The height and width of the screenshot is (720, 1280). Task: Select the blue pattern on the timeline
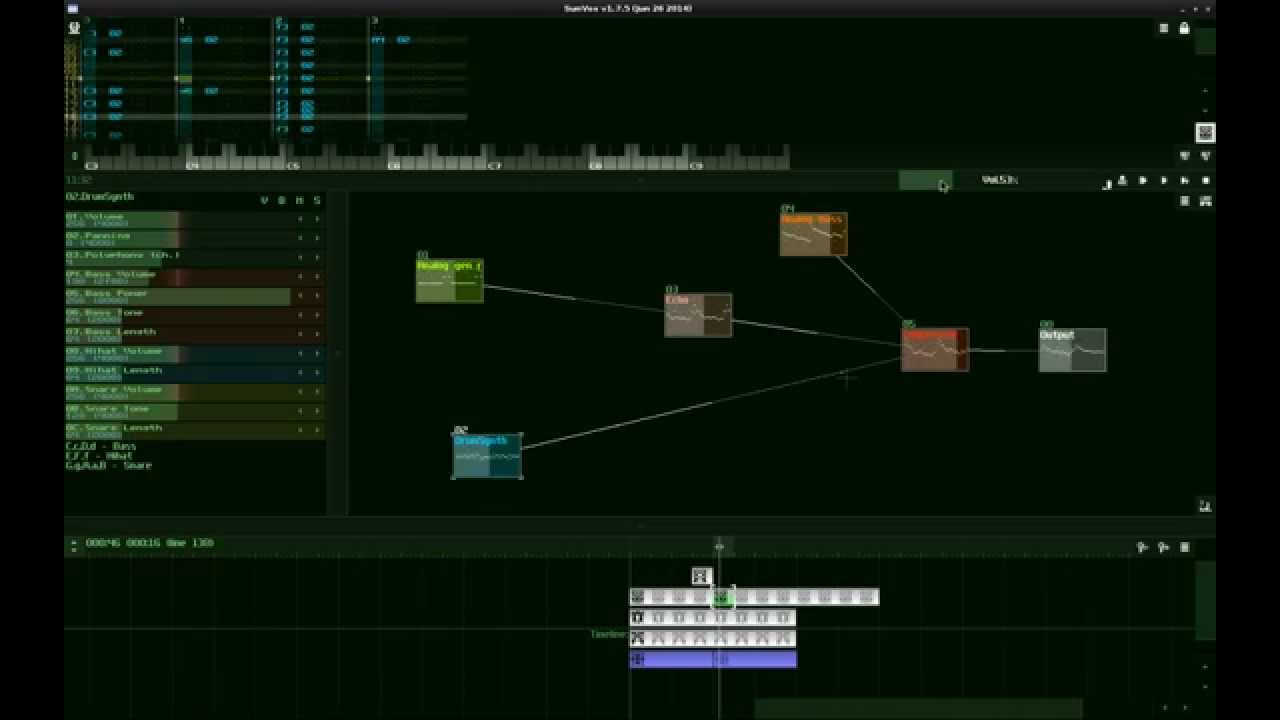tap(713, 659)
